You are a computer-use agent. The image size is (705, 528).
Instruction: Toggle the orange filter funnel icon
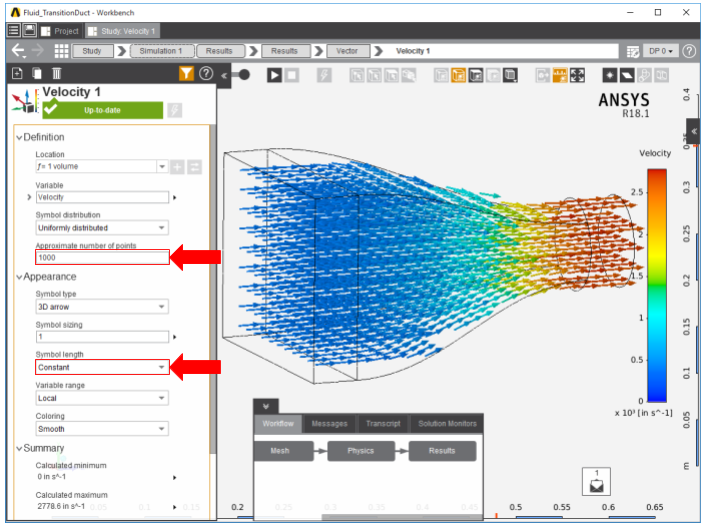click(186, 73)
